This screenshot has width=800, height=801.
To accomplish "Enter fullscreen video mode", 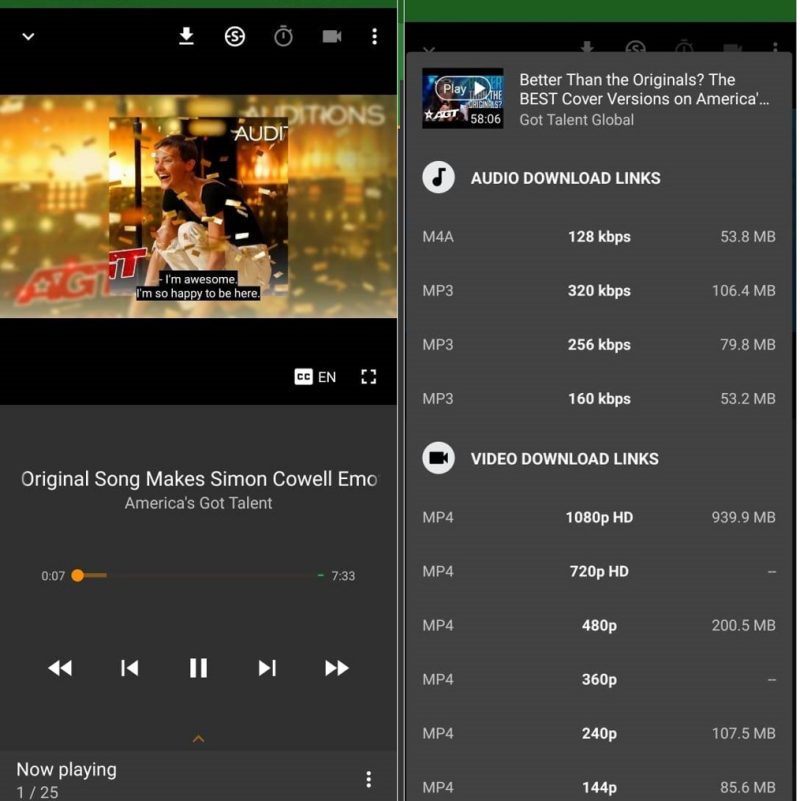I will [368, 377].
